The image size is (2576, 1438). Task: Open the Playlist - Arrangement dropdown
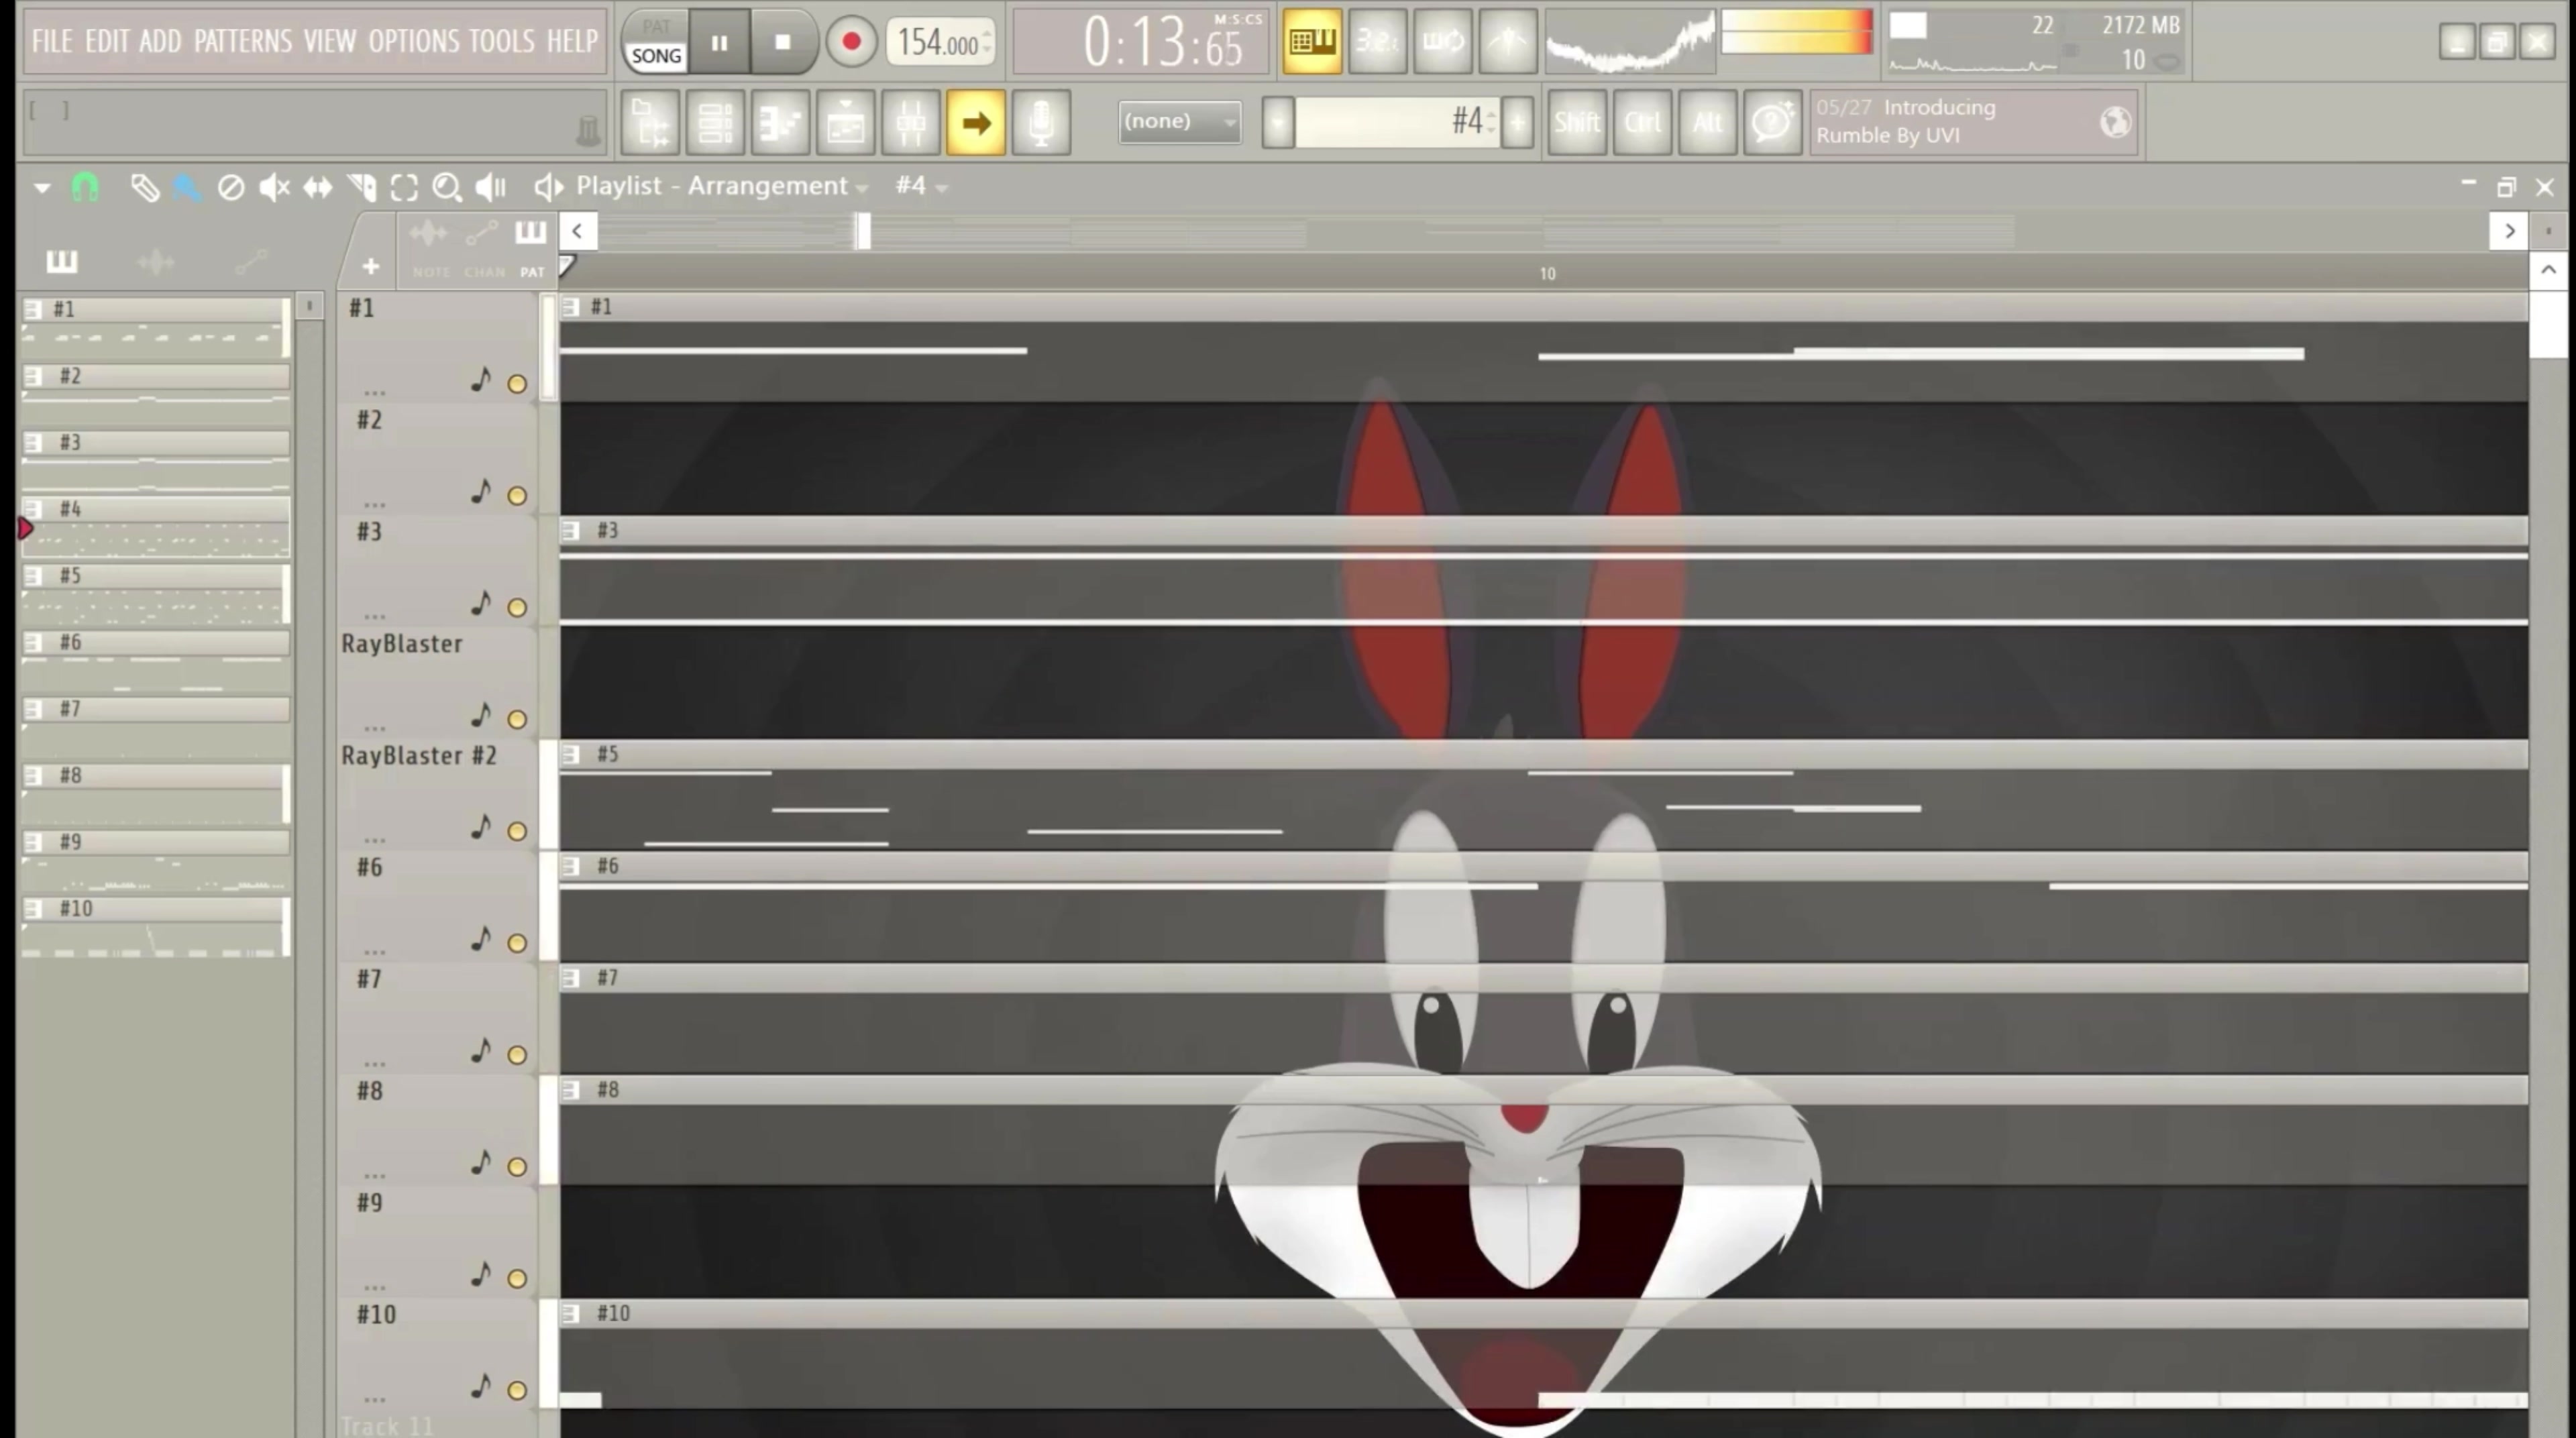point(721,186)
